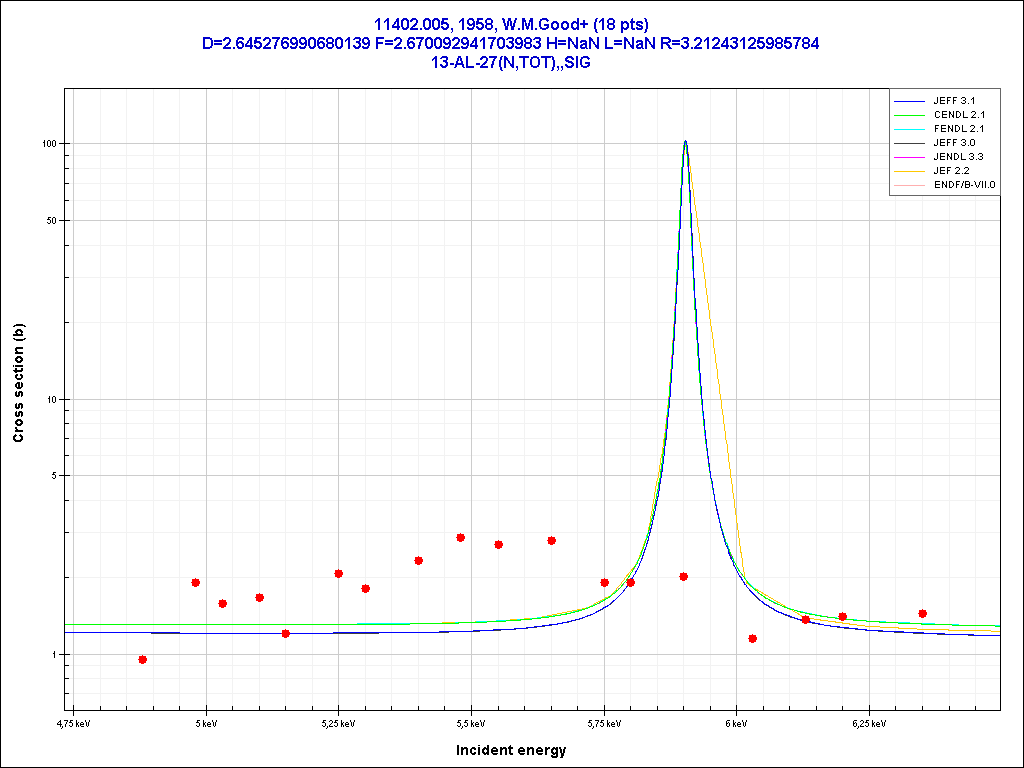Click the resonance peak top near 100 b
Screen dimensions: 1024x768
click(x=685, y=142)
